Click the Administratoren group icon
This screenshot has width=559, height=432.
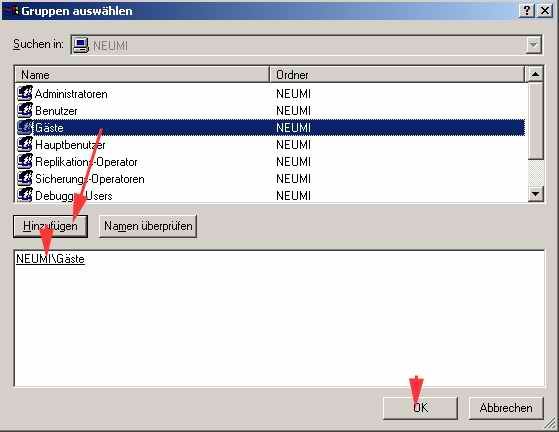click(25, 93)
